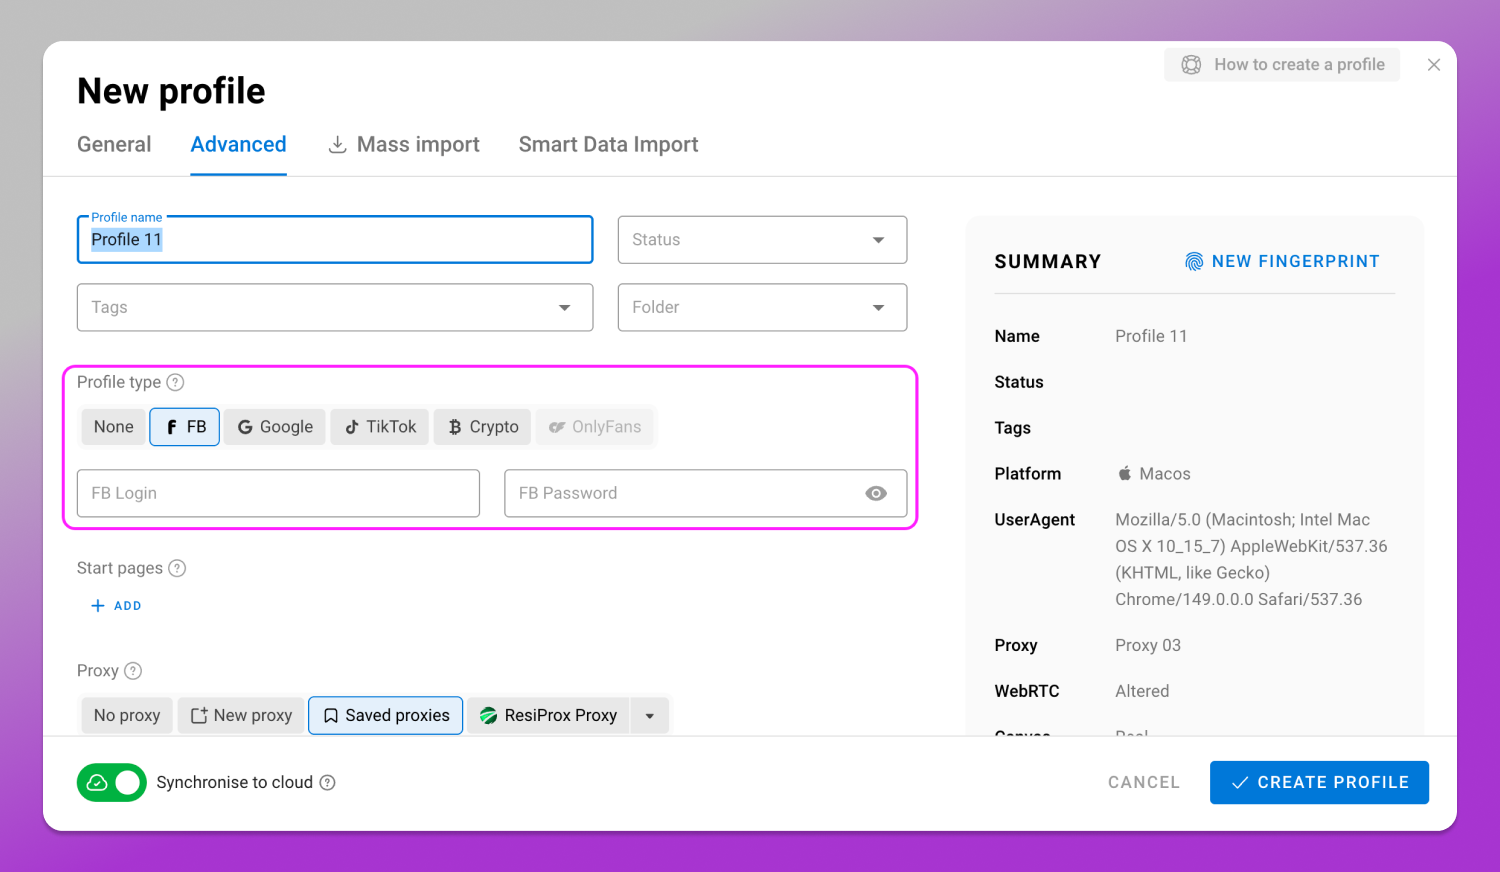
Task: Choose the Crypto profile type
Action: pyautogui.click(x=483, y=427)
